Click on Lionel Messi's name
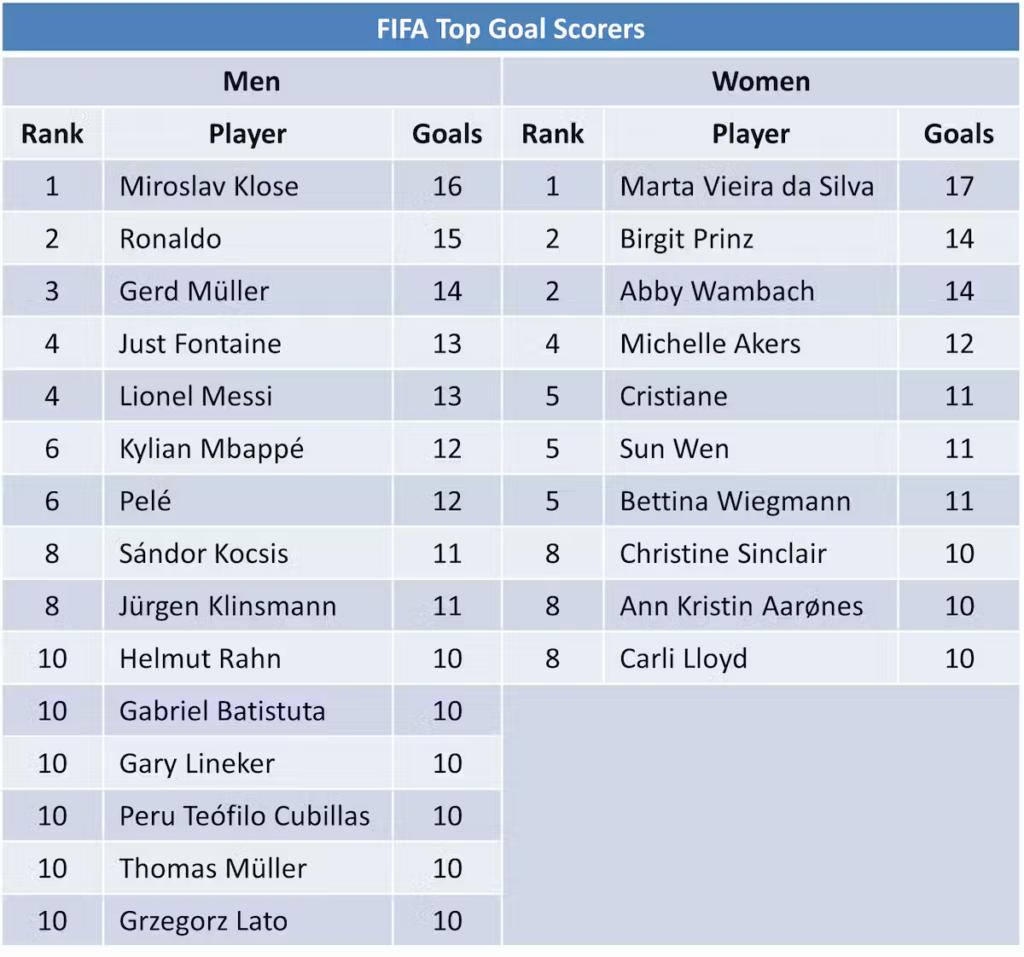Viewport: 1024px width, 957px height. click(x=196, y=396)
